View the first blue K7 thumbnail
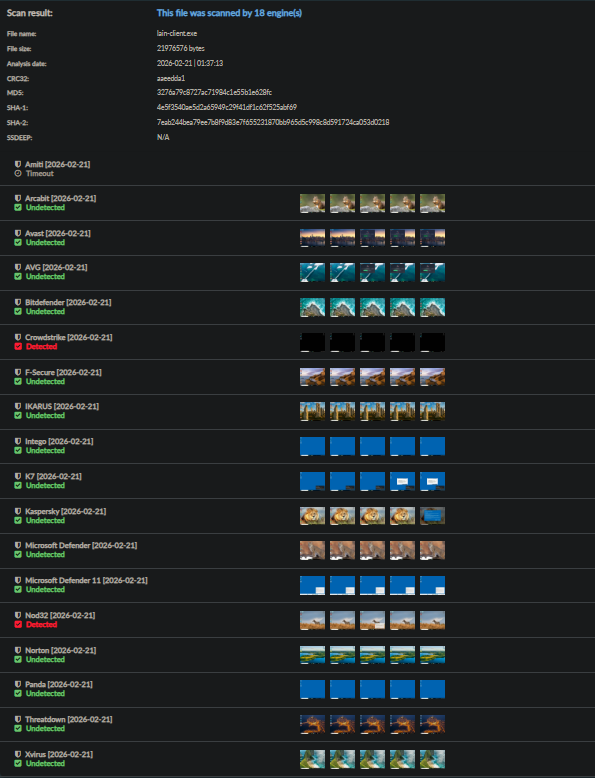This screenshot has height=778, width=595. [313, 481]
